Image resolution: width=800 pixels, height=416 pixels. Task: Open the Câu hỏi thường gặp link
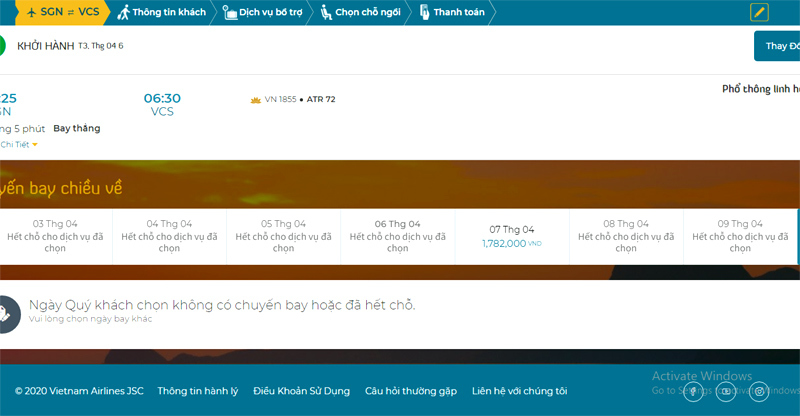click(x=410, y=391)
